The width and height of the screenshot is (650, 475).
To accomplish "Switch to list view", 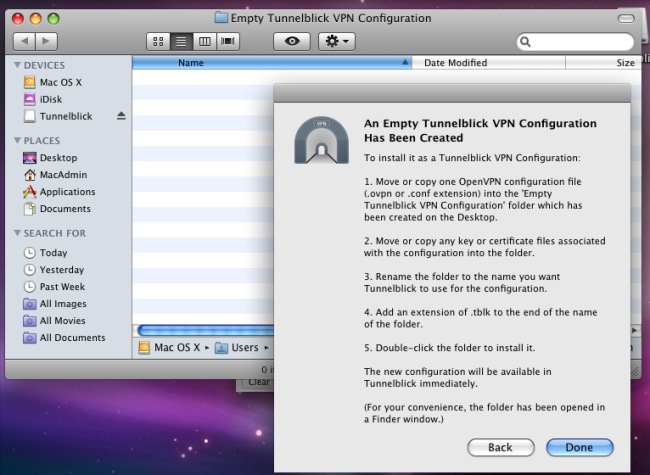I will tap(182, 41).
